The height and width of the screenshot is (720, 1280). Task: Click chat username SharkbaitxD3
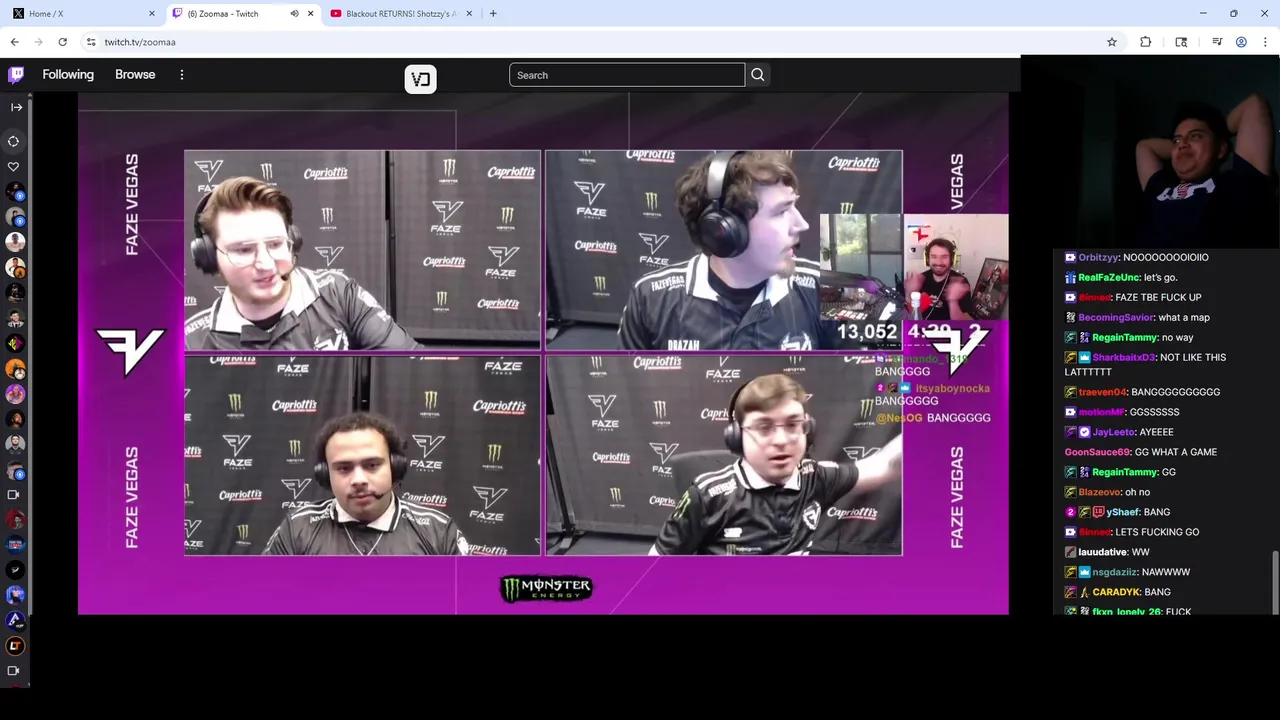pos(1124,357)
